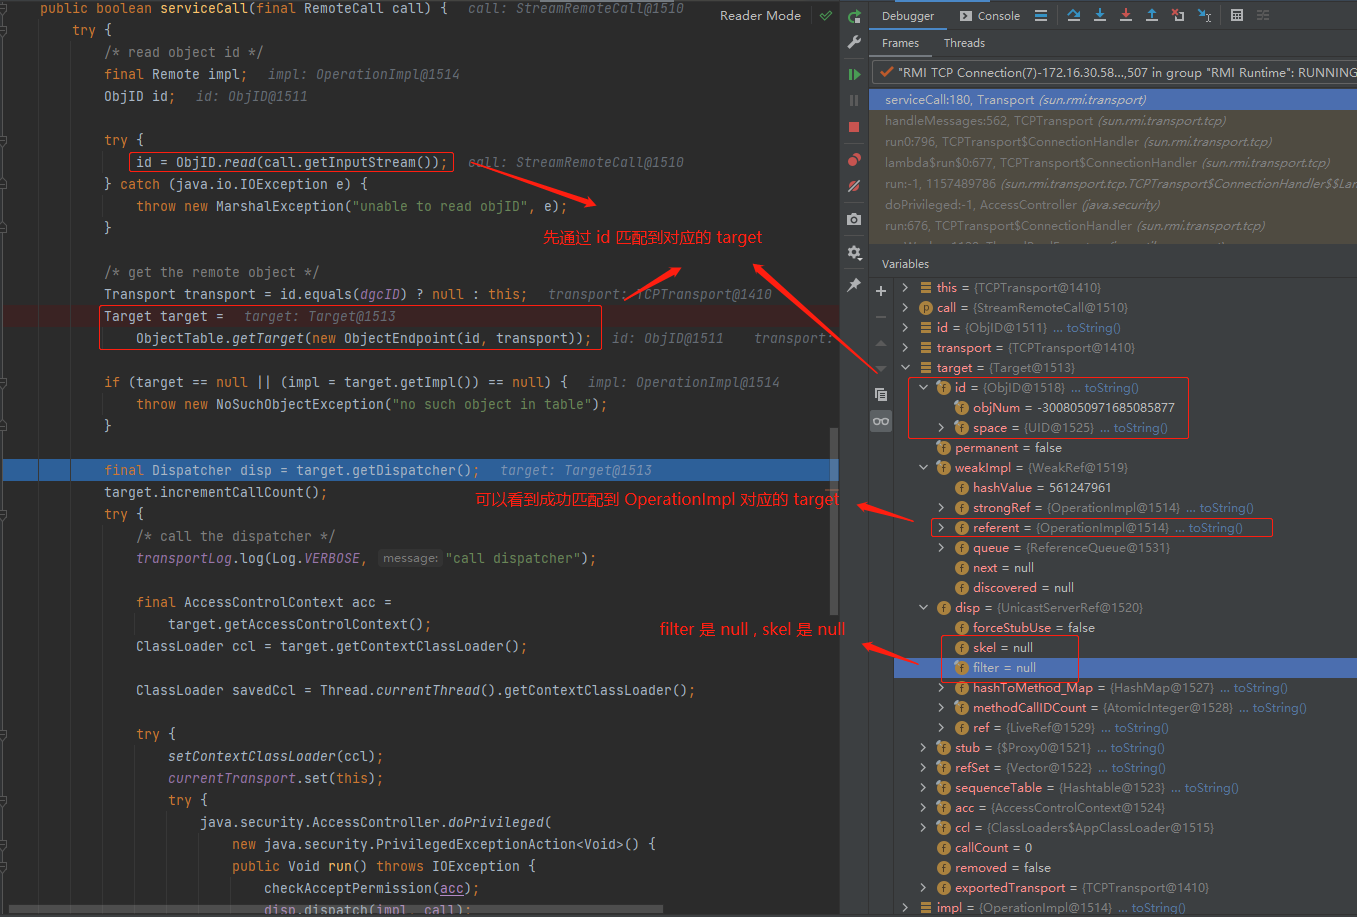The width and height of the screenshot is (1357, 917).
Task: Click toString() link beside strongRef
Action: click(1226, 508)
